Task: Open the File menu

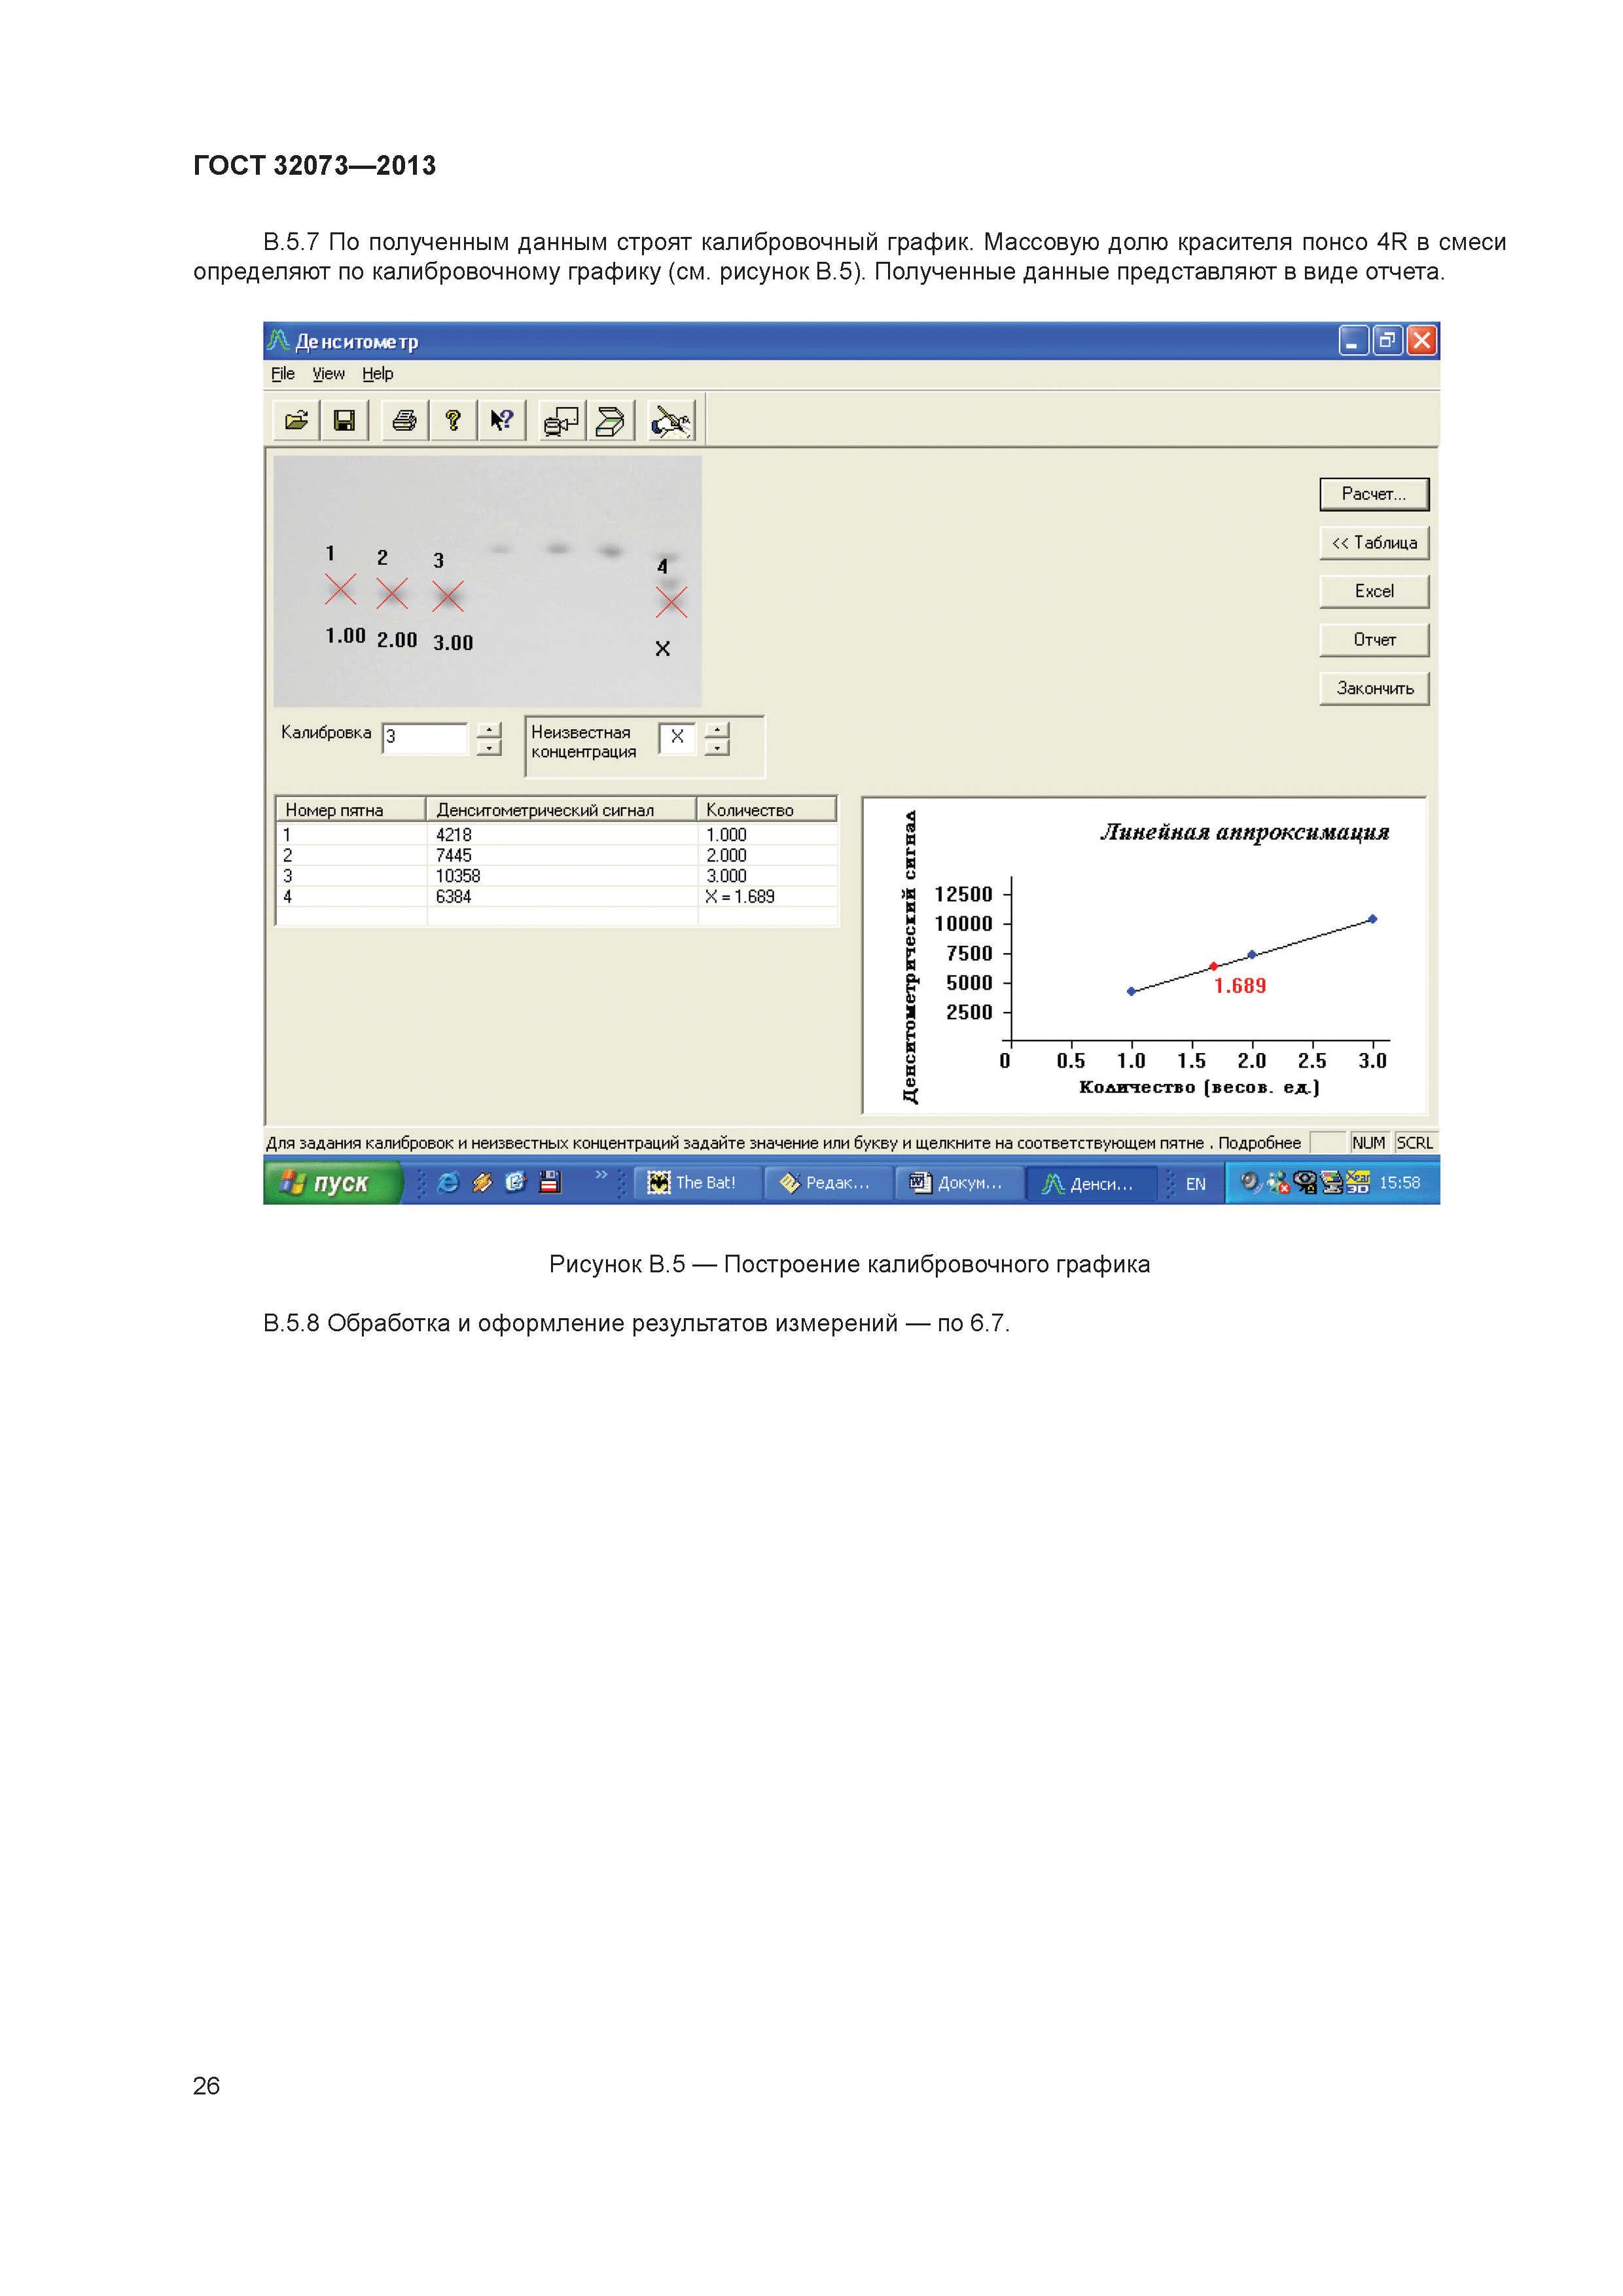Action: coord(283,374)
